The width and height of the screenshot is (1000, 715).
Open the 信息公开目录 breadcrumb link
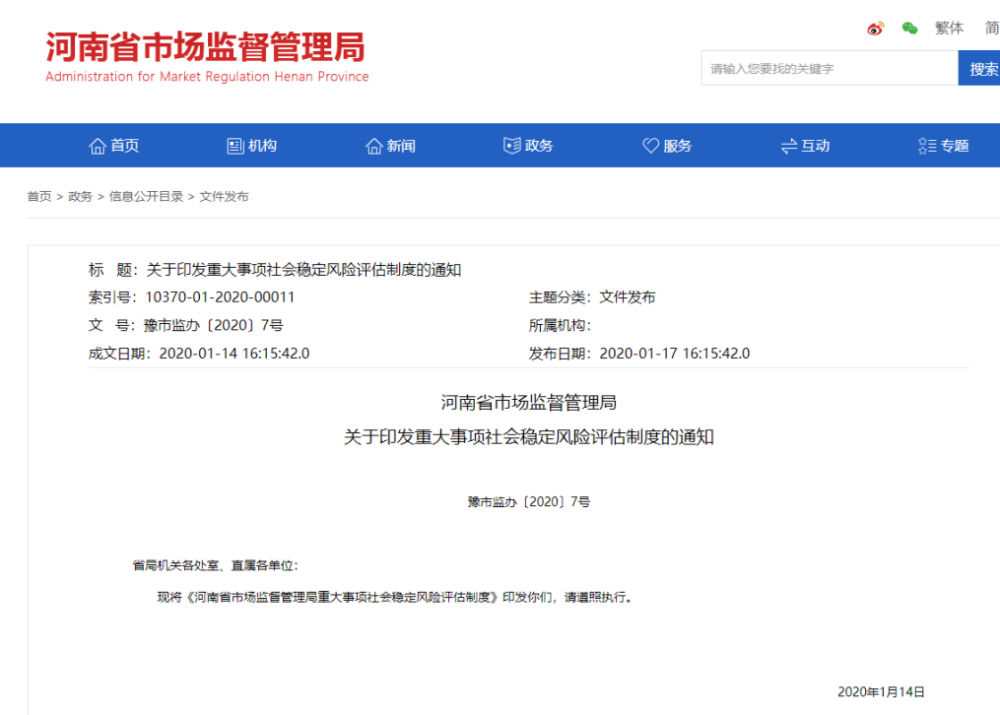[x=146, y=196]
